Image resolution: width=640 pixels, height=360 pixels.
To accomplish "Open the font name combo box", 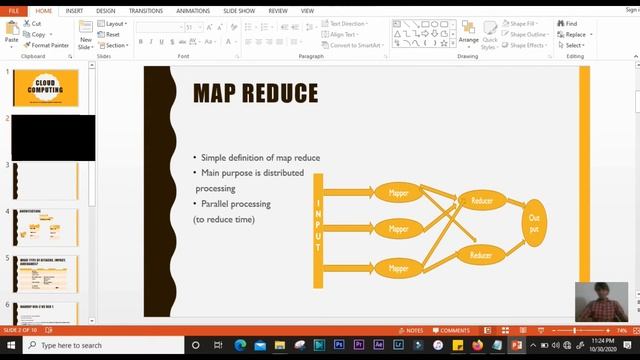I will pyautogui.click(x=160, y=27).
